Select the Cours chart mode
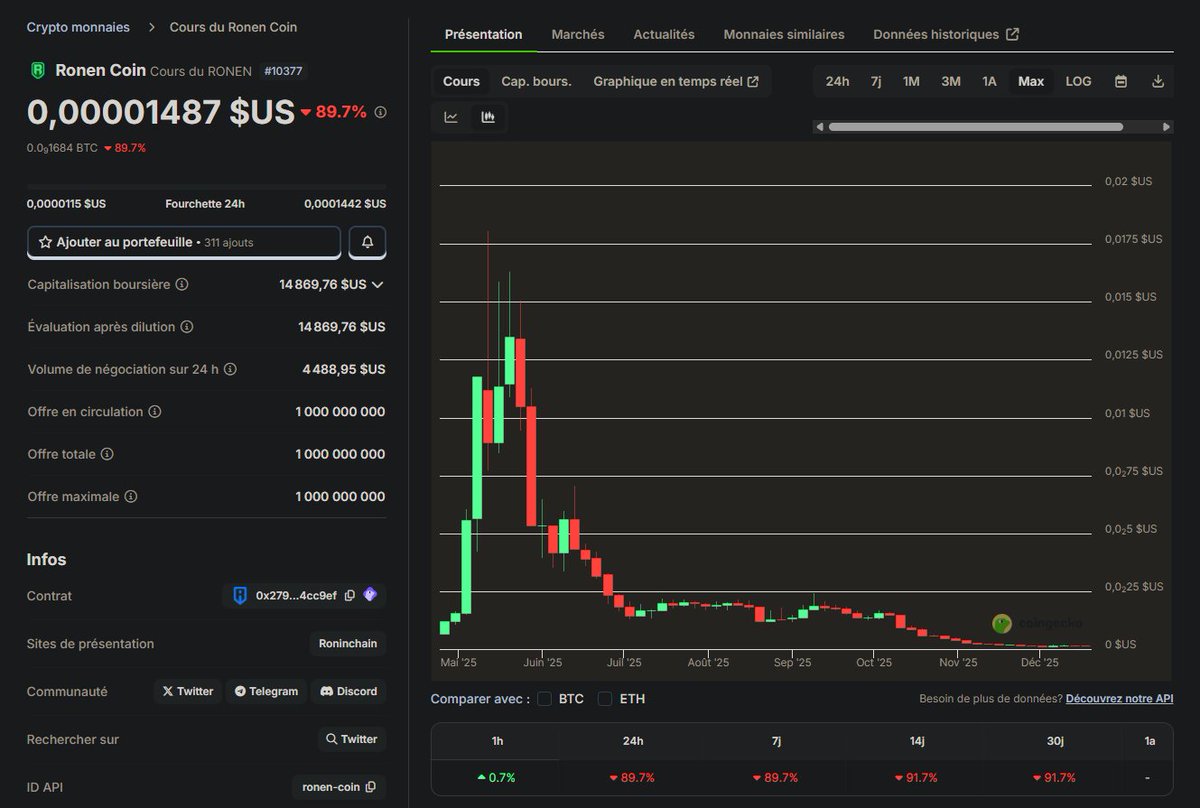Screen dimensions: 1200x808 (x=461, y=81)
